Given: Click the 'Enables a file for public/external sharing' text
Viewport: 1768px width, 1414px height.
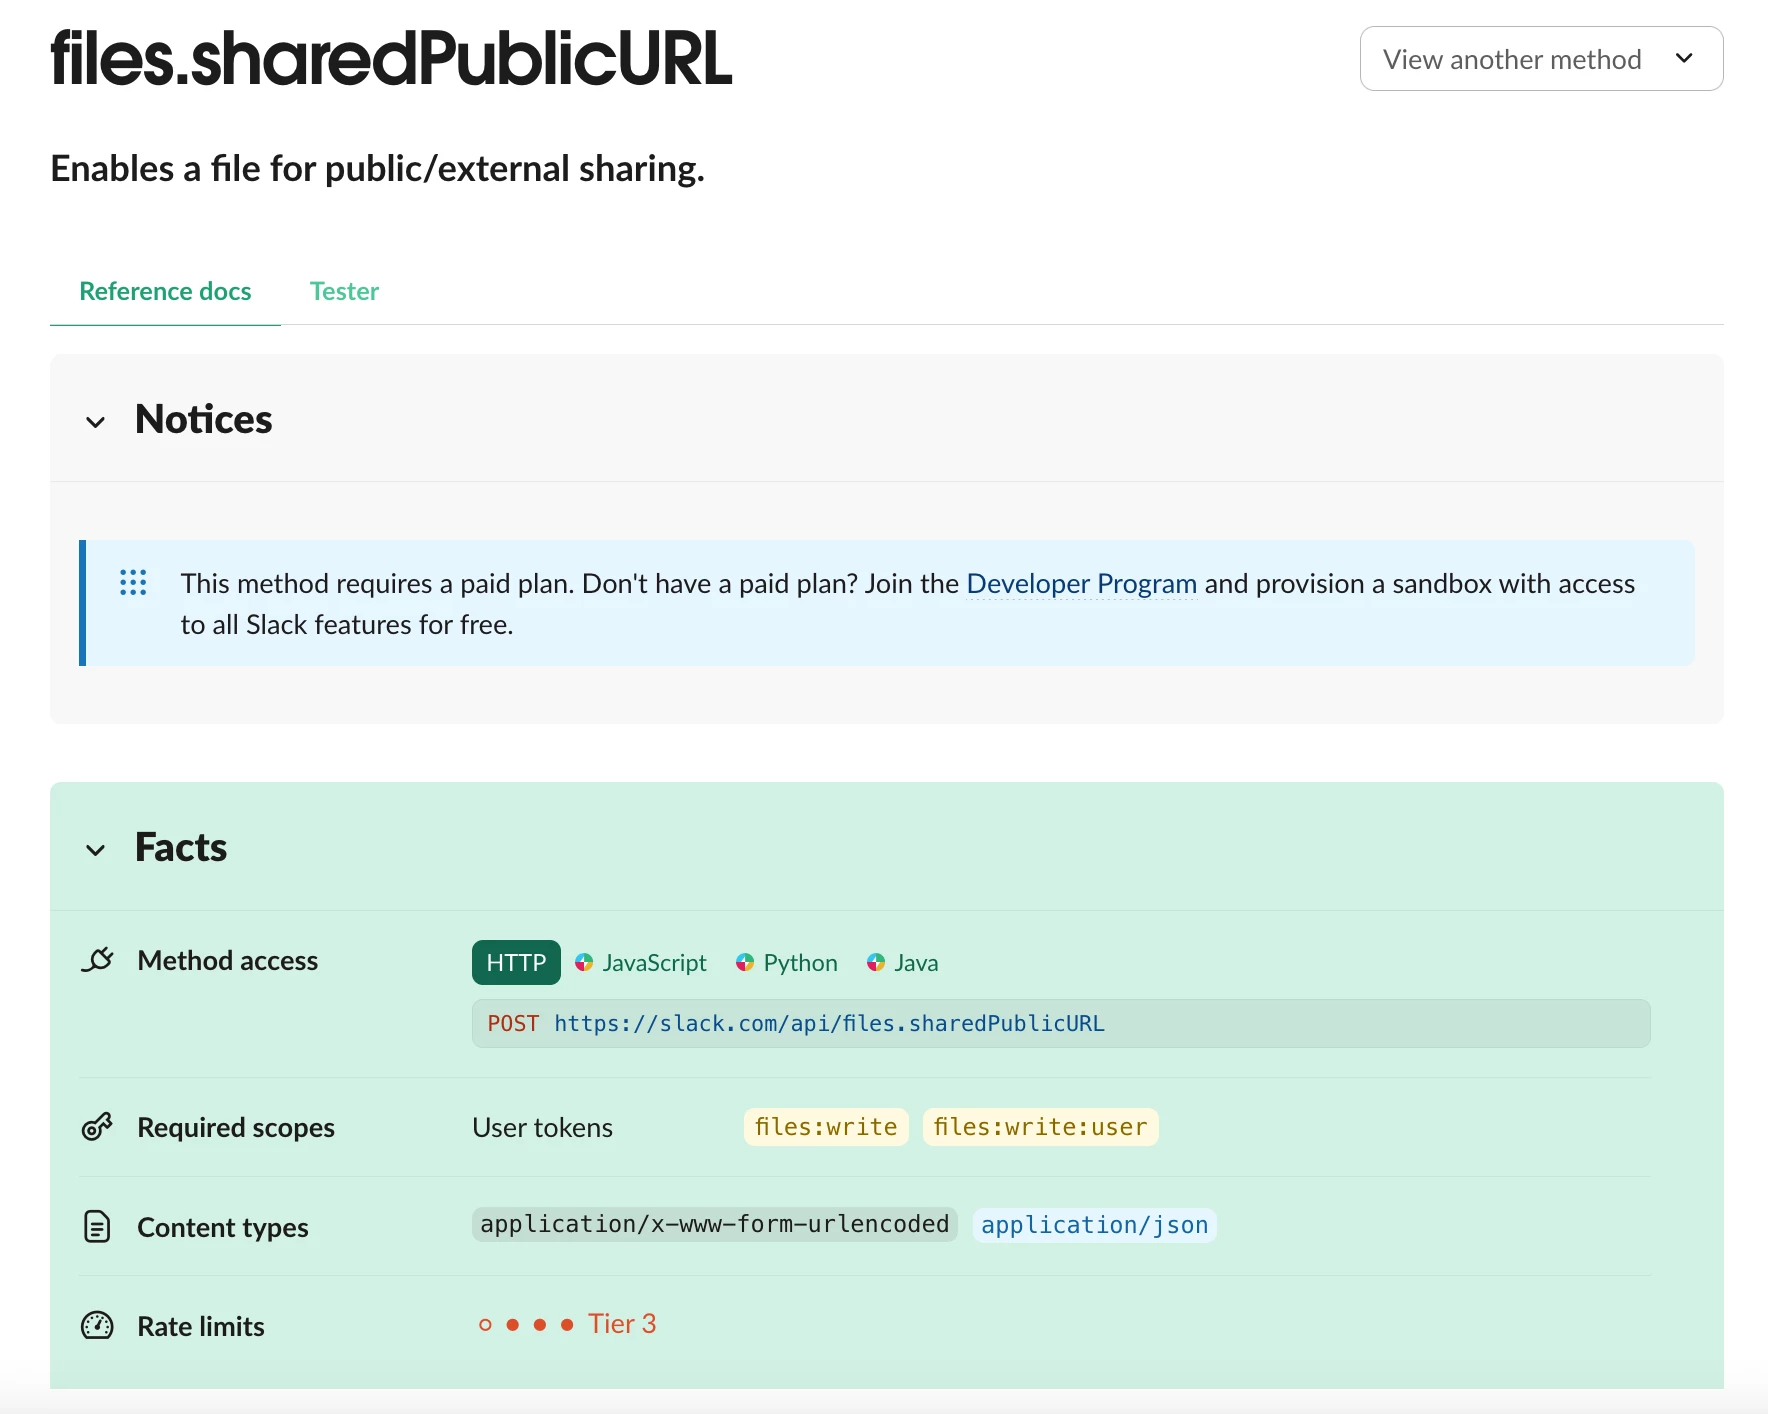Looking at the screenshot, I should (377, 168).
